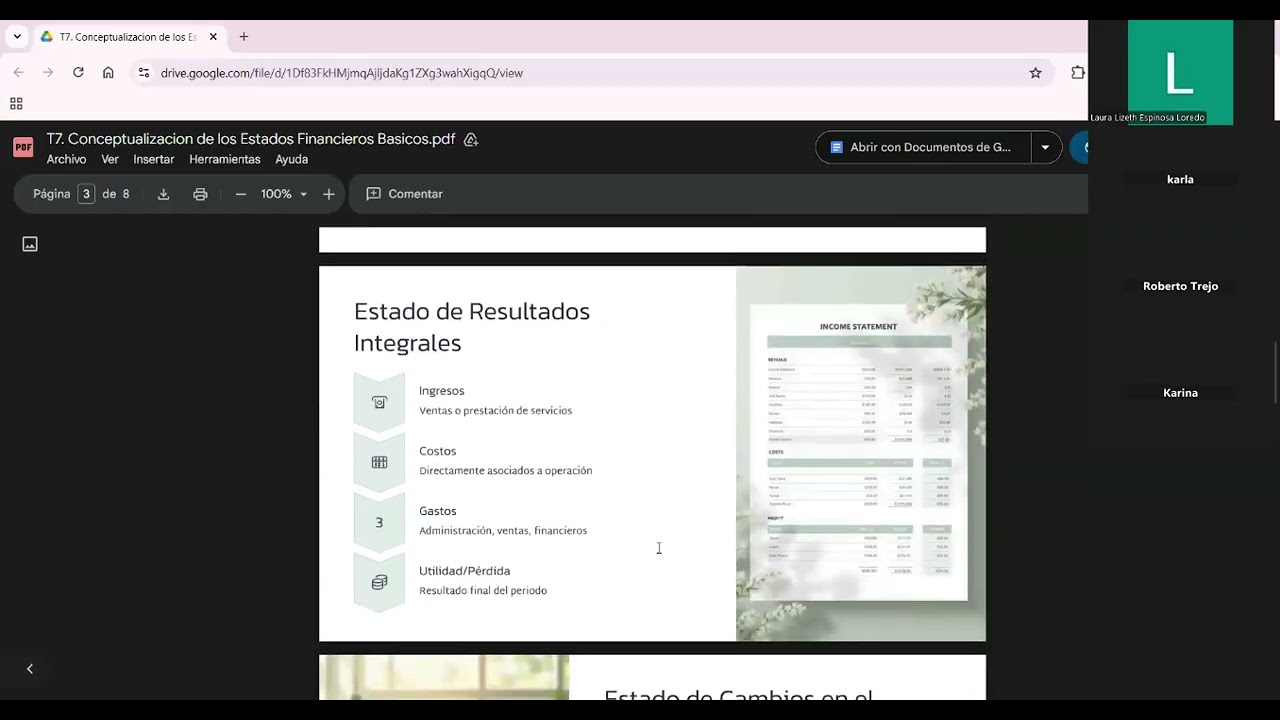Select the Estado de Resultados Integrales heading
Image resolution: width=1280 pixels, height=720 pixels.
click(472, 327)
